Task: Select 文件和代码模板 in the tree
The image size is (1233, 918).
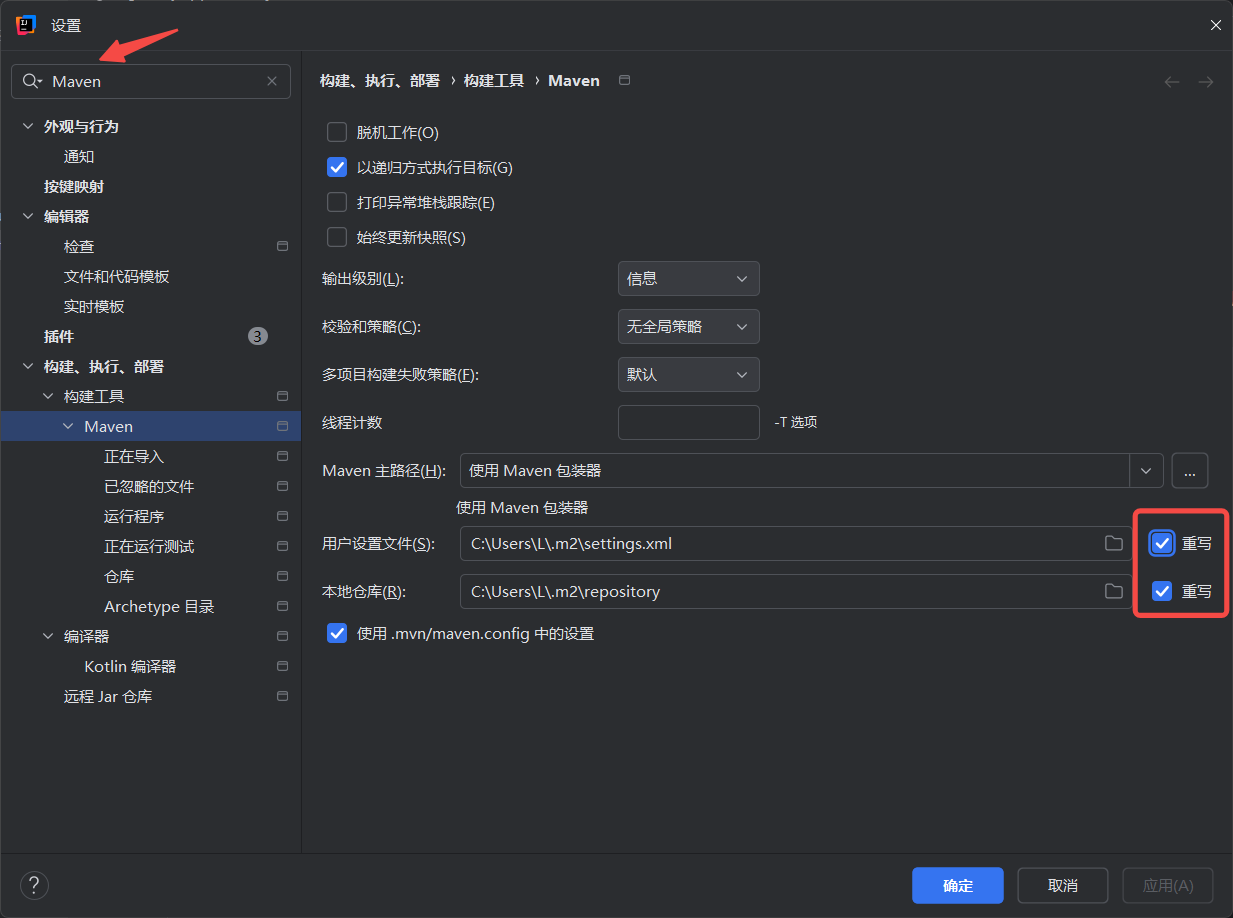Action: tap(117, 276)
